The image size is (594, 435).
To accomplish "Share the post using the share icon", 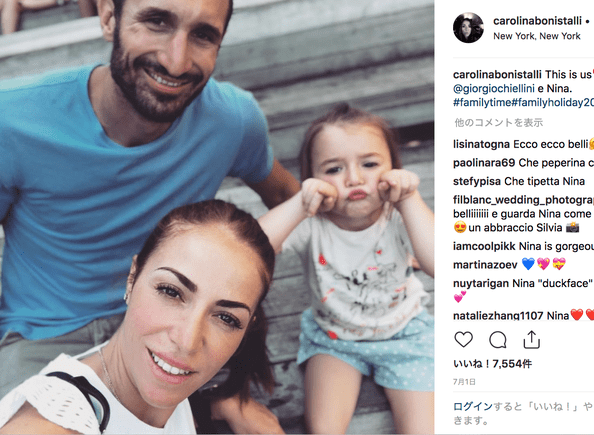I will 531,340.
